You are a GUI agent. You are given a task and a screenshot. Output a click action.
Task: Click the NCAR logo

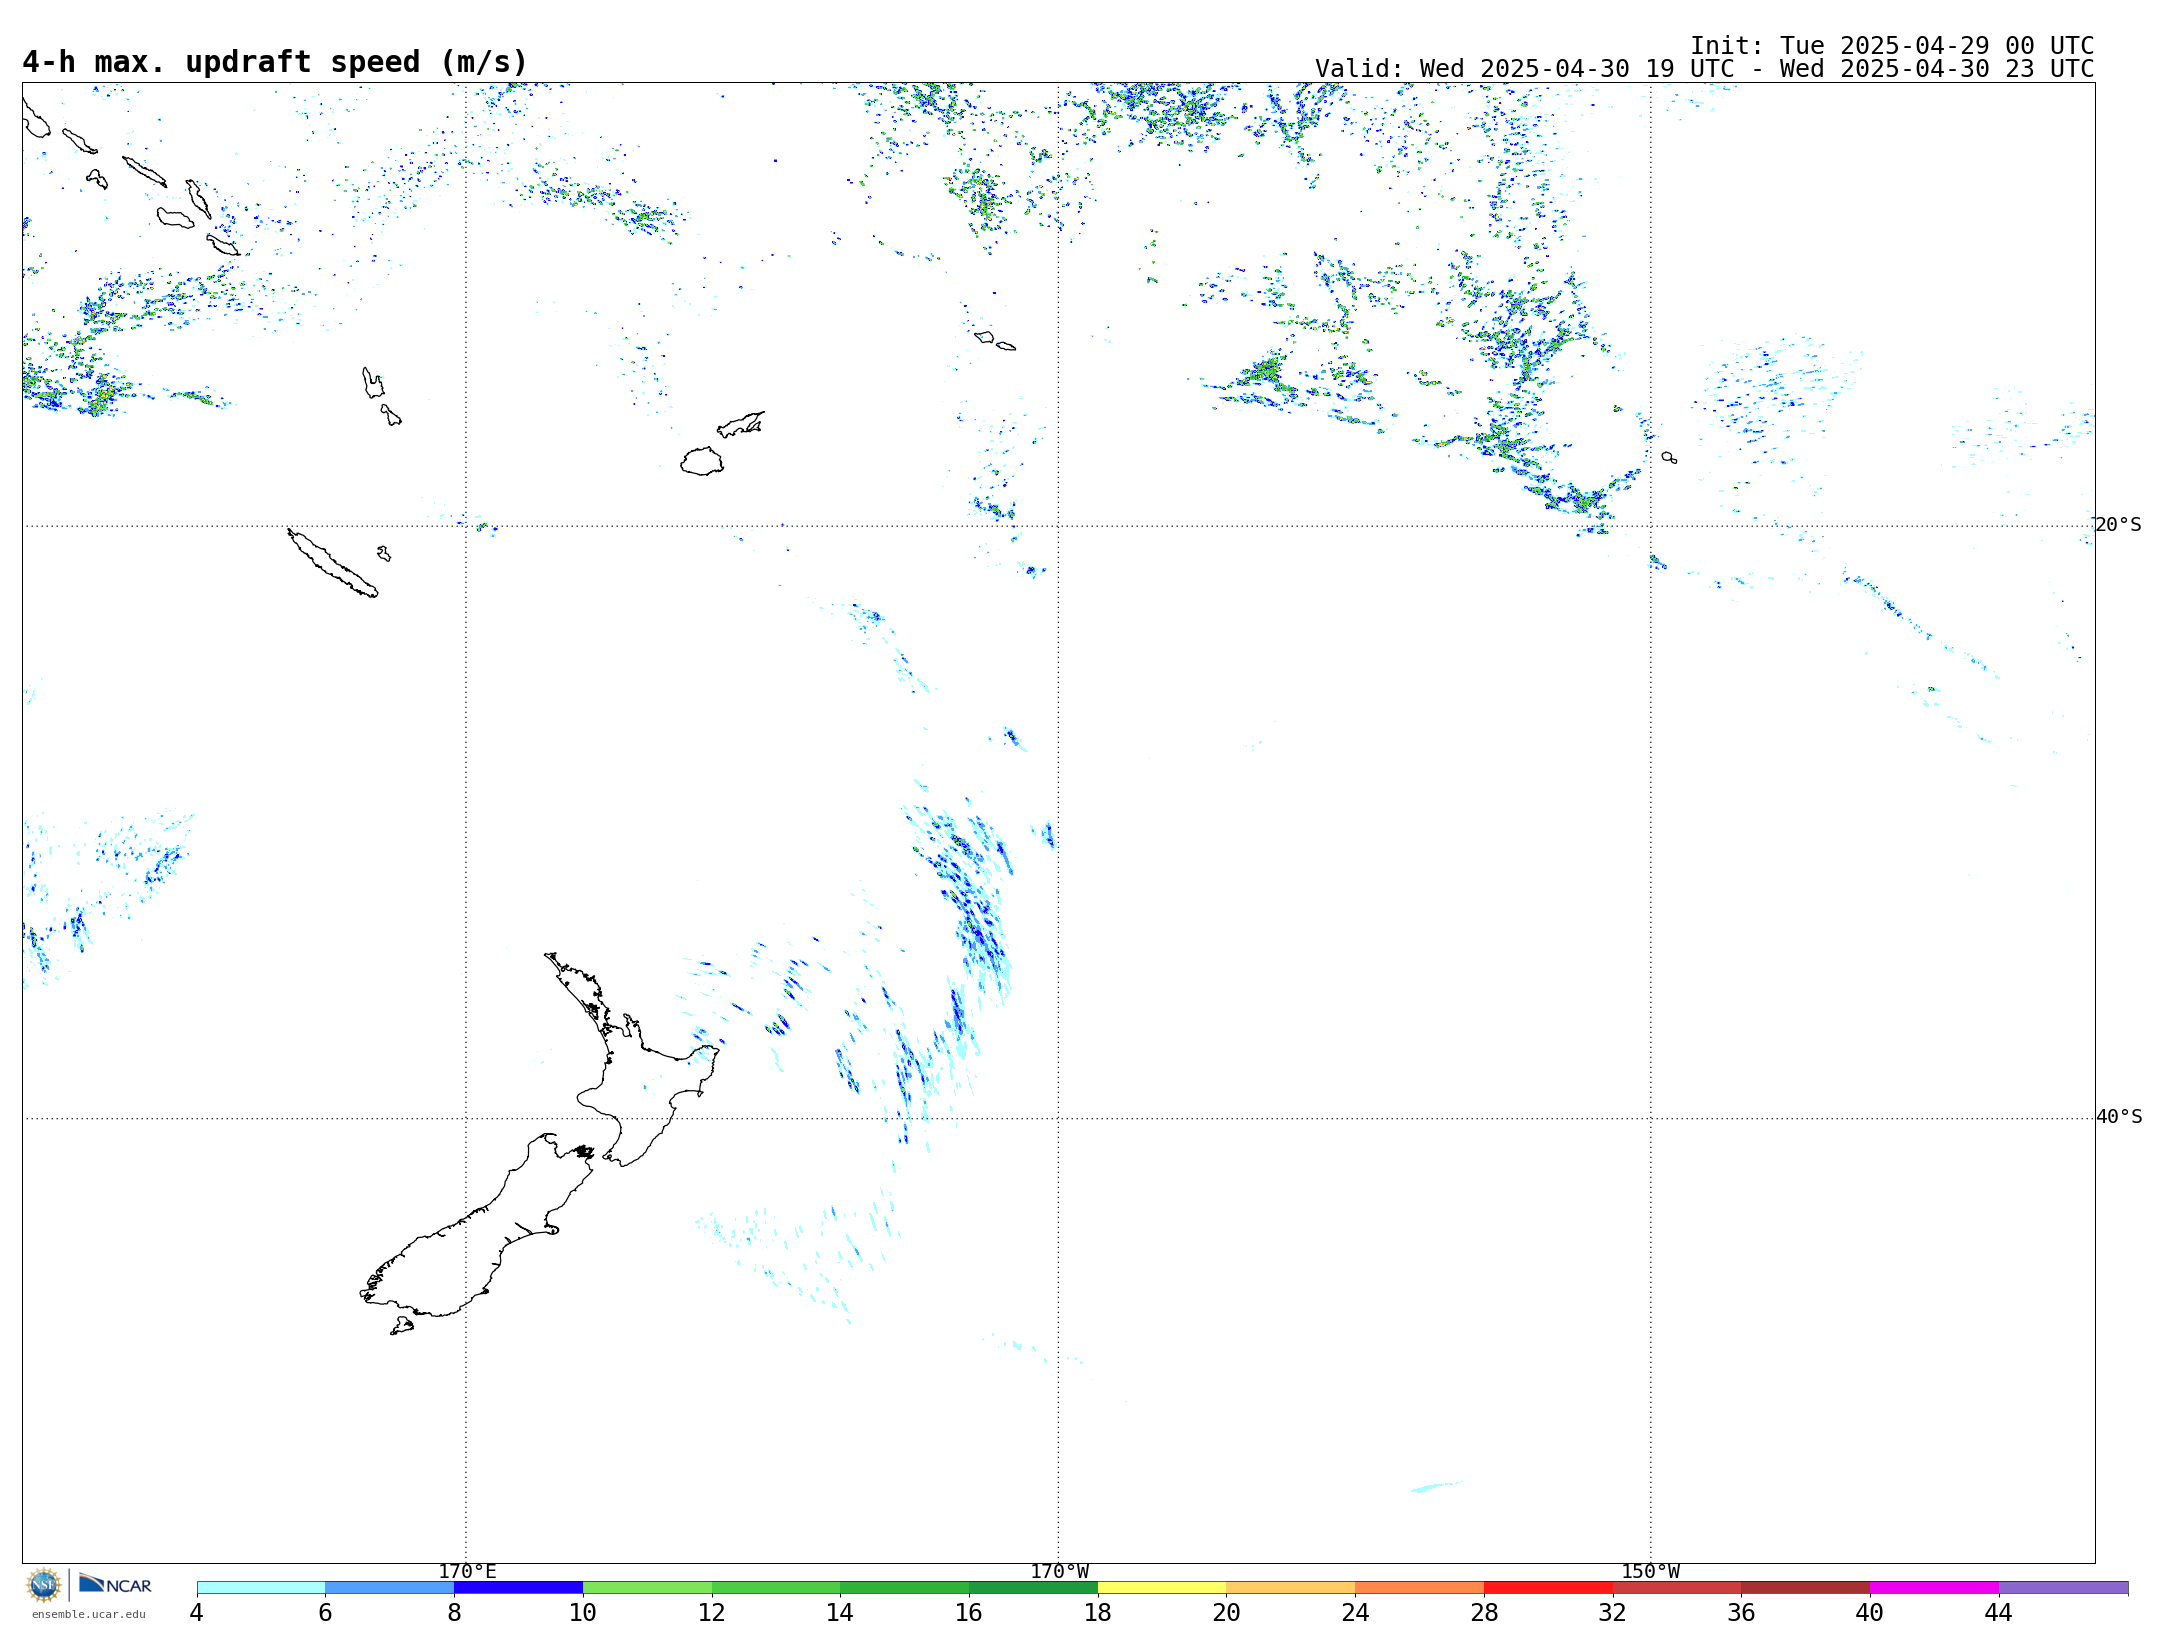click(116, 1584)
